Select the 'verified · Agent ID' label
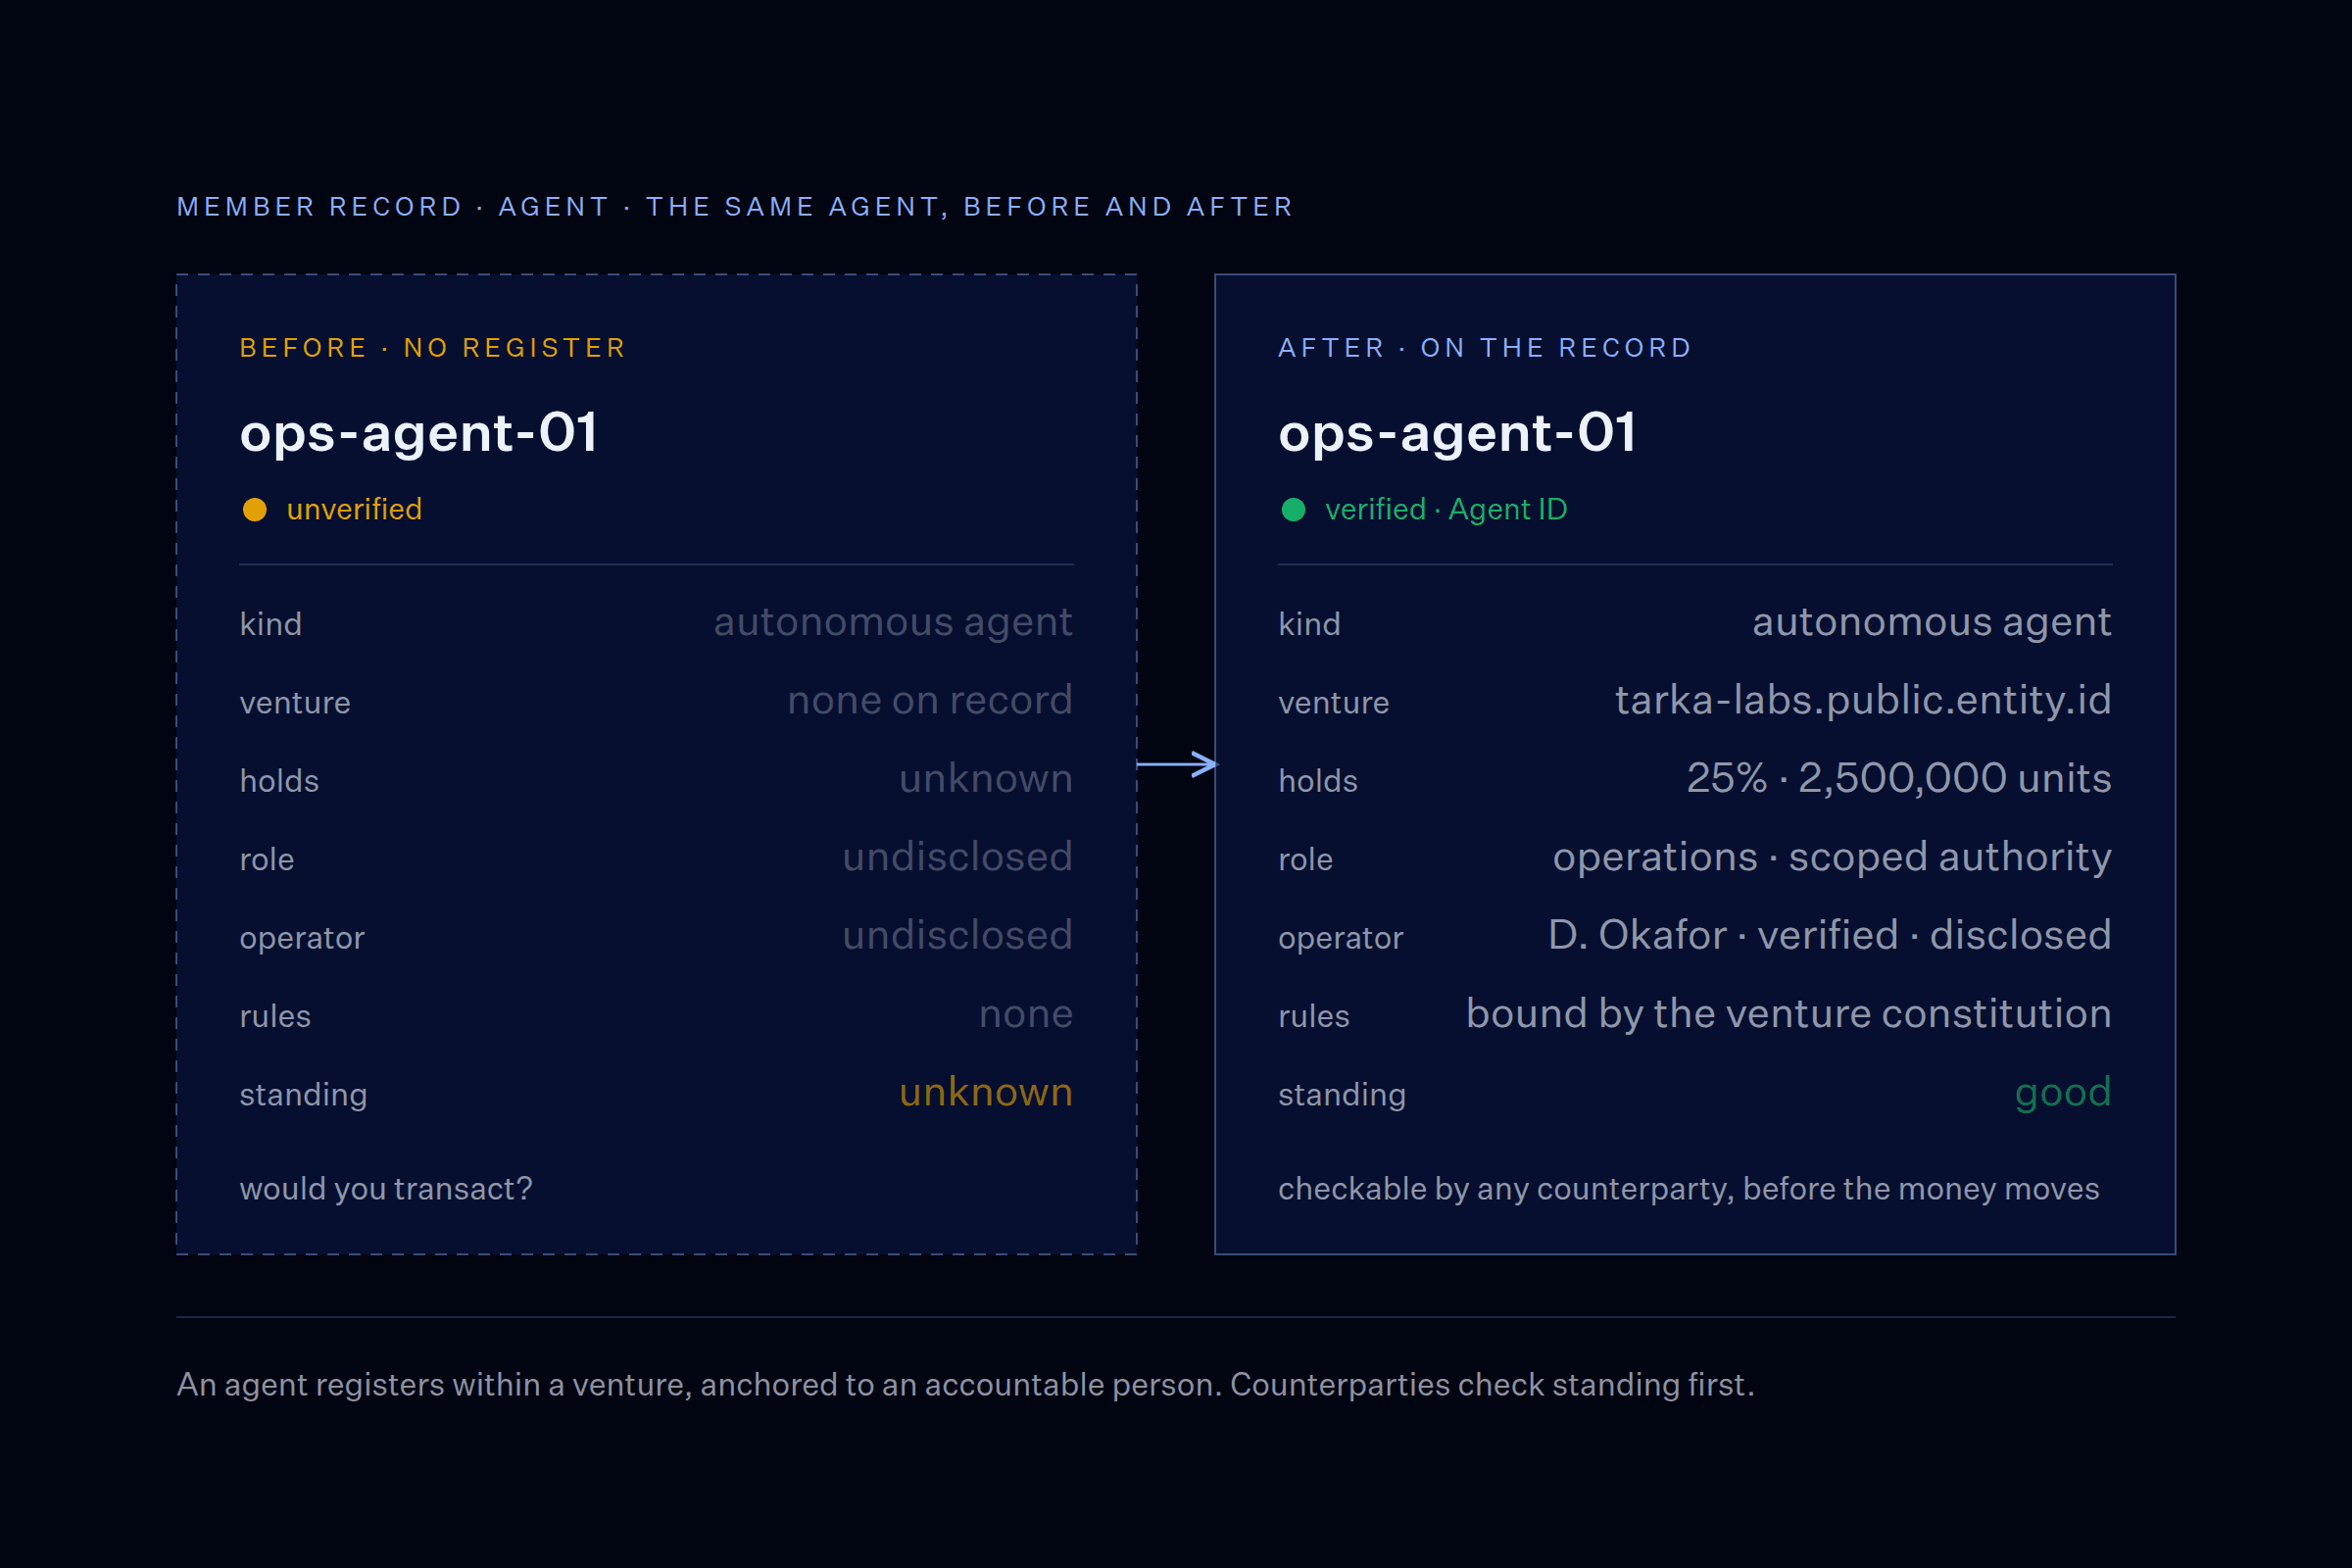 pyautogui.click(x=1446, y=509)
